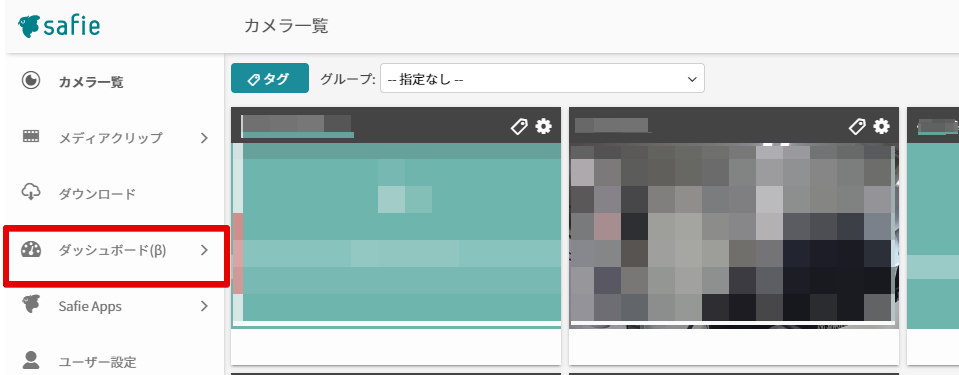
Task: Click the dashboard gauge icon
Action: [31, 250]
